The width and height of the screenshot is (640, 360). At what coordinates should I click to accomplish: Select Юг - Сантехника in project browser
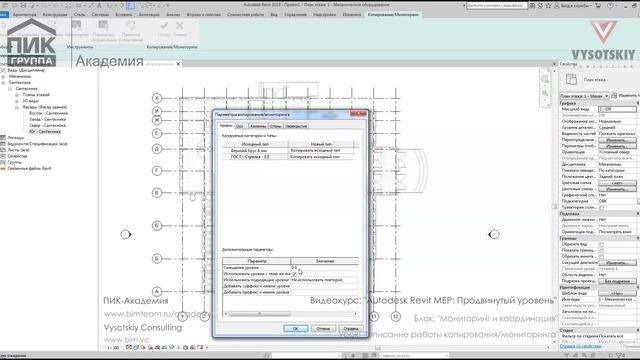[x=45, y=132]
